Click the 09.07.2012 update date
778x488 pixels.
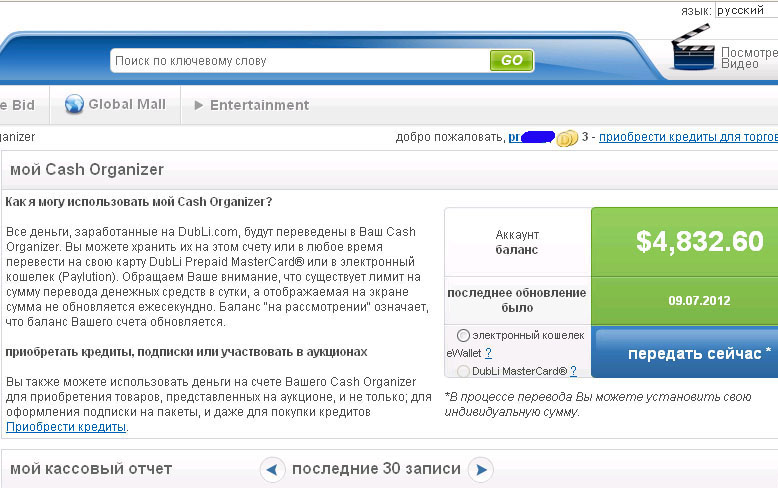(x=699, y=301)
